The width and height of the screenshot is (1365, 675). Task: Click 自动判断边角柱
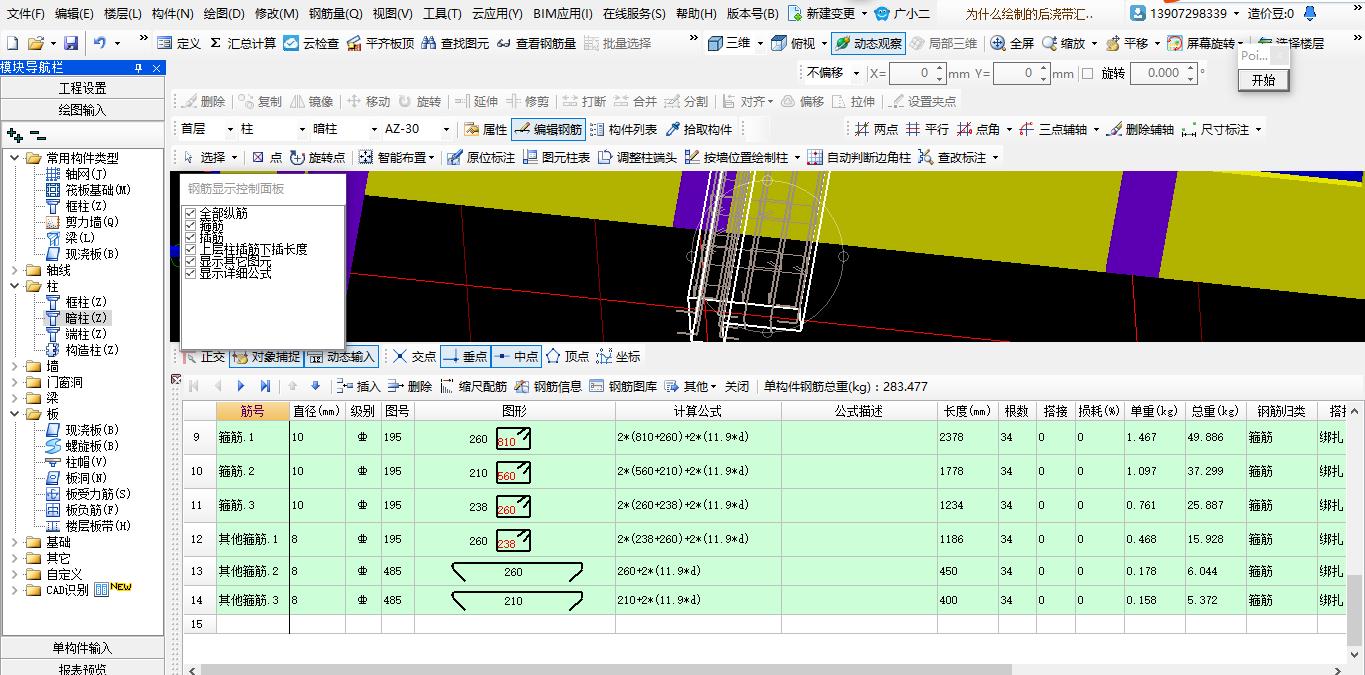pyautogui.click(x=859, y=158)
